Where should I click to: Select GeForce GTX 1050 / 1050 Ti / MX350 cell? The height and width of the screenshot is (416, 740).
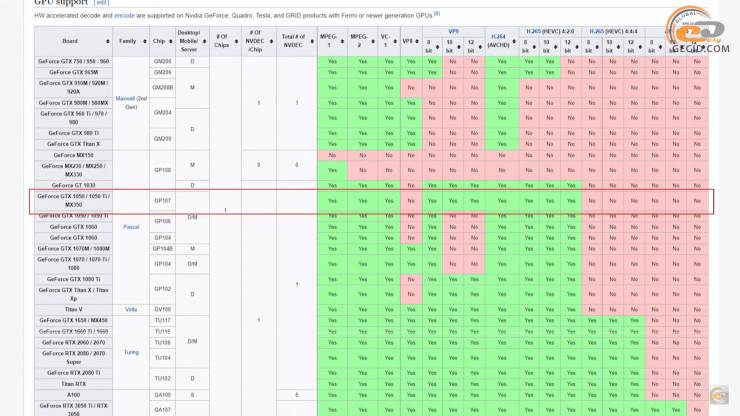(x=73, y=201)
